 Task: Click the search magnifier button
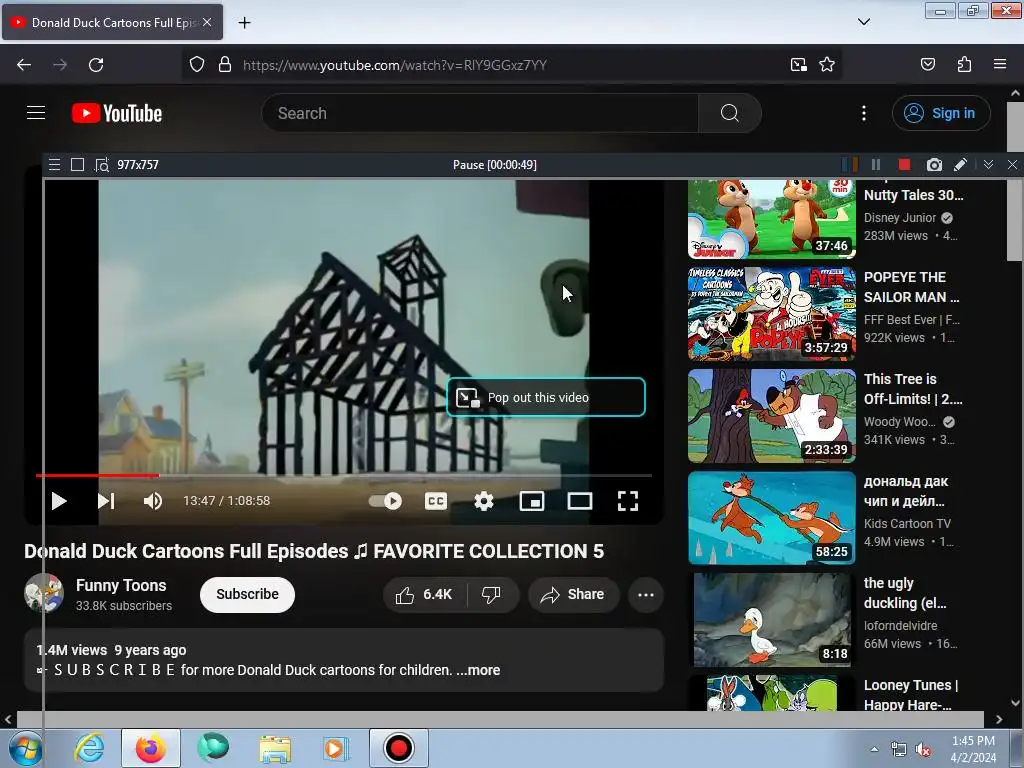pos(729,113)
